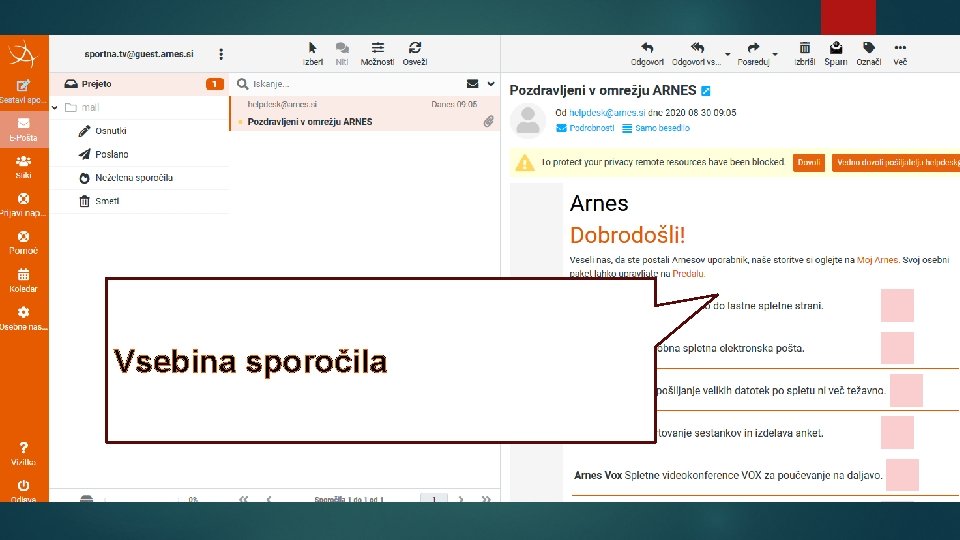Click the envelope filter icon in search bar
The image size is (960, 540).
pos(472,84)
